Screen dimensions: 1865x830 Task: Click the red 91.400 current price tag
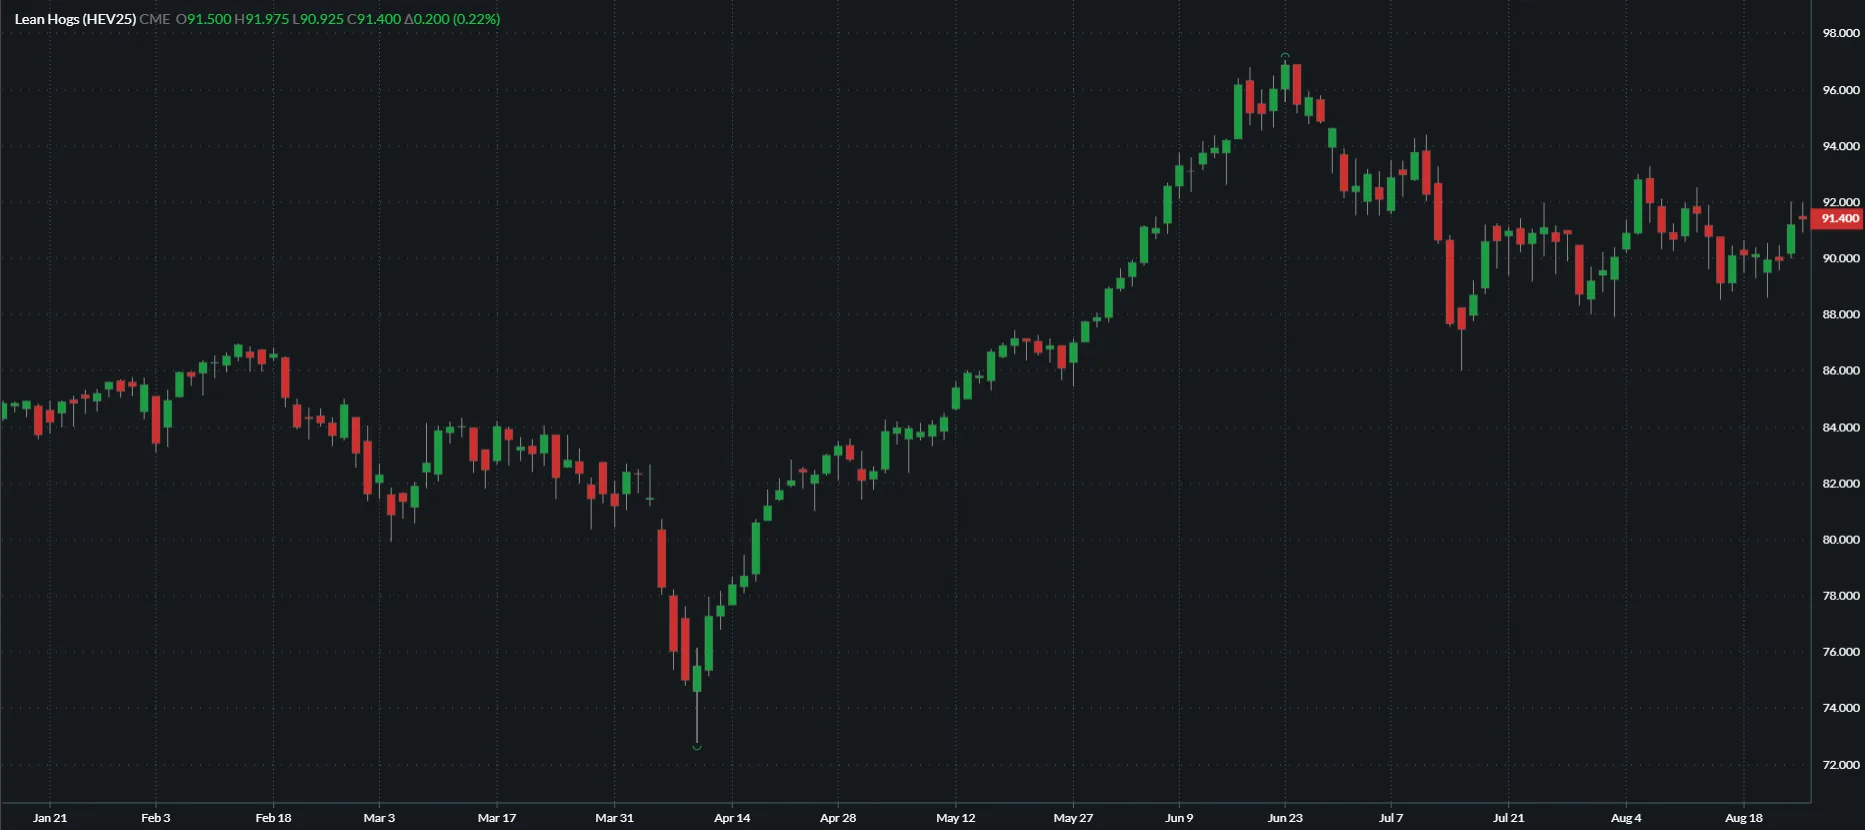pos(1838,218)
